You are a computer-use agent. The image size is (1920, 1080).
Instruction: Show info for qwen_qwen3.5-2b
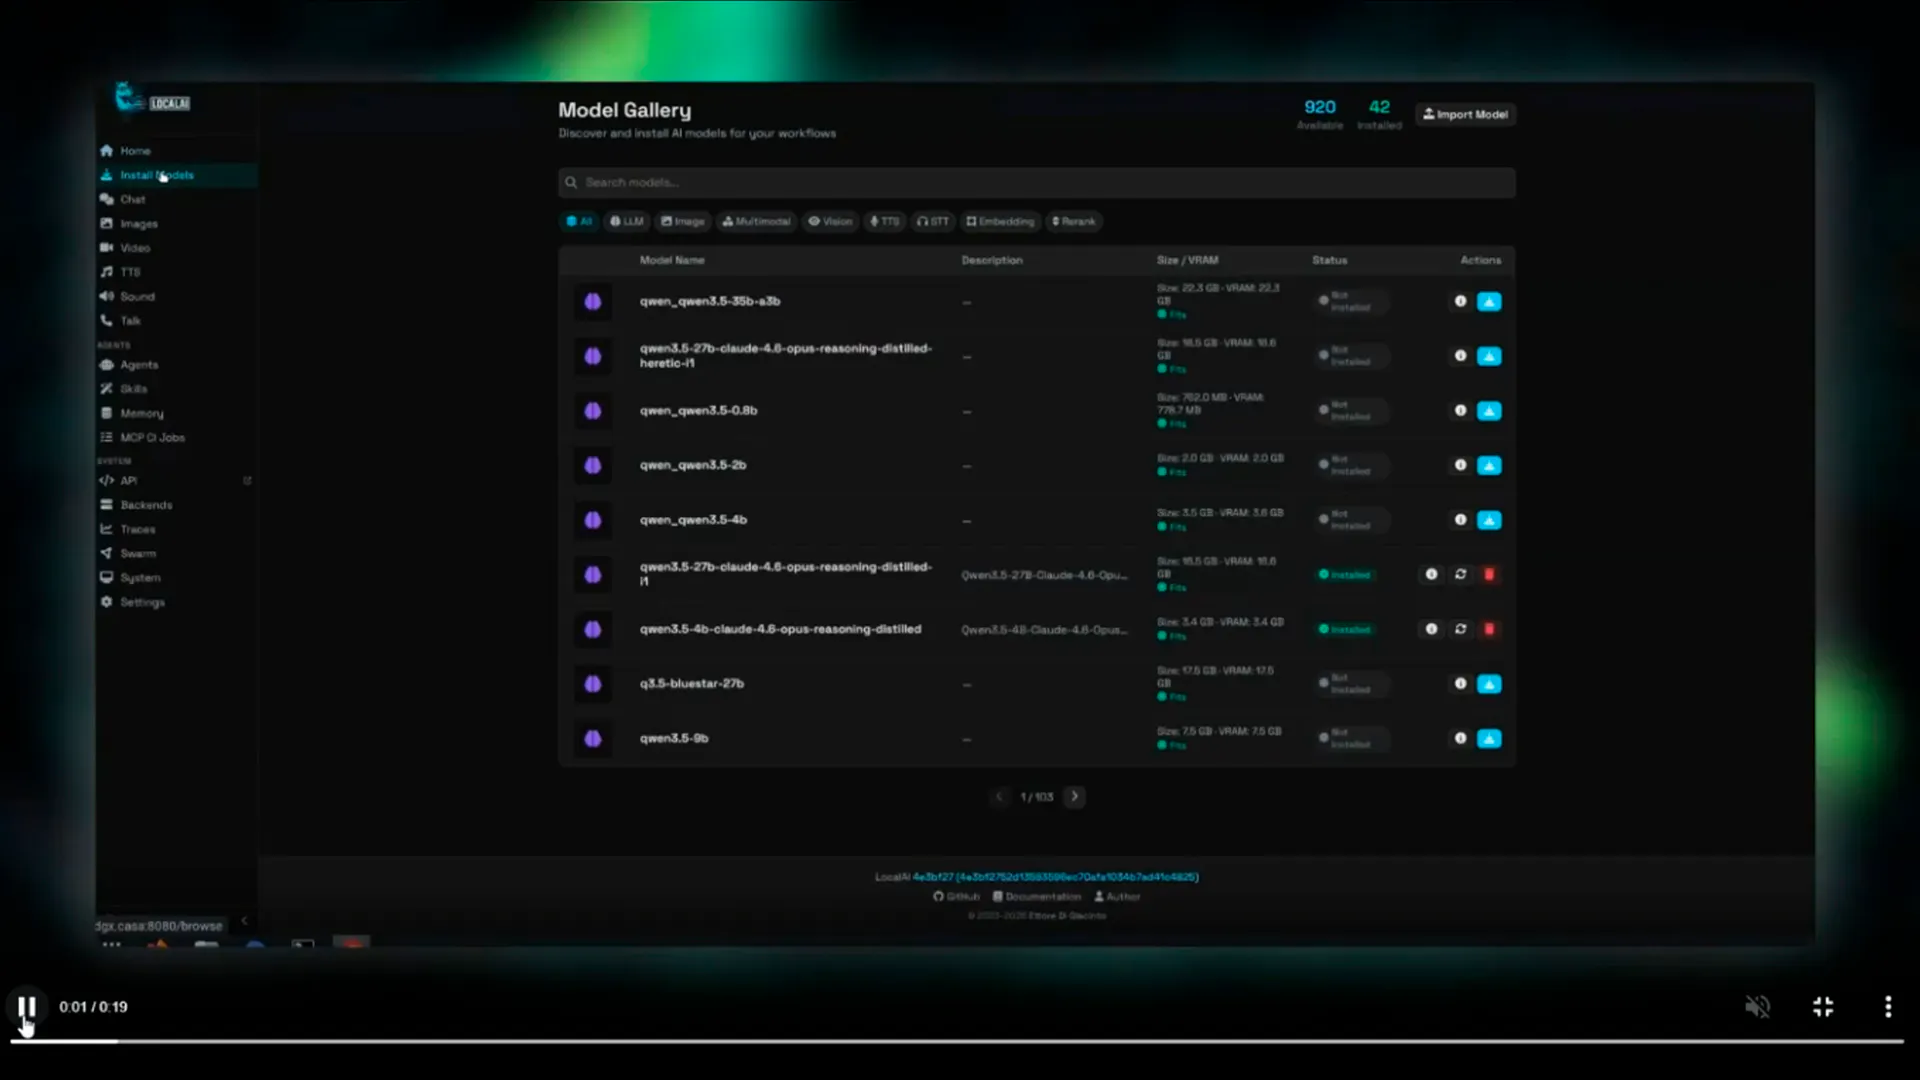(x=1460, y=465)
